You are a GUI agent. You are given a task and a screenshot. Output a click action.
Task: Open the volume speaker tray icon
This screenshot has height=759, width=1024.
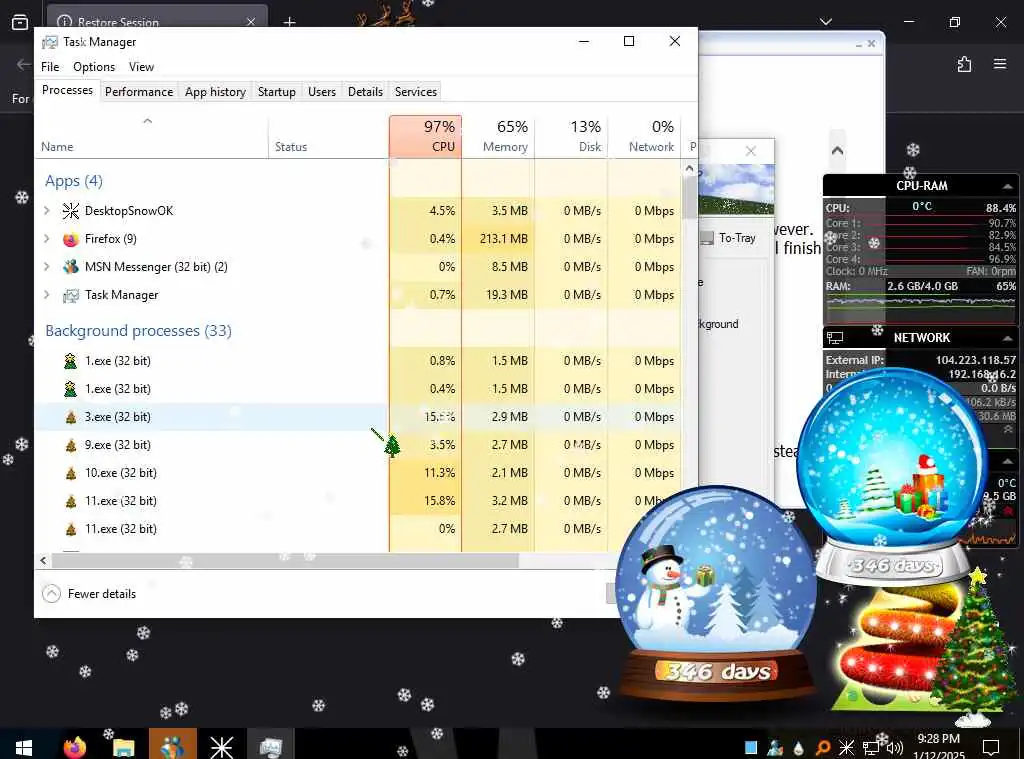coord(895,748)
